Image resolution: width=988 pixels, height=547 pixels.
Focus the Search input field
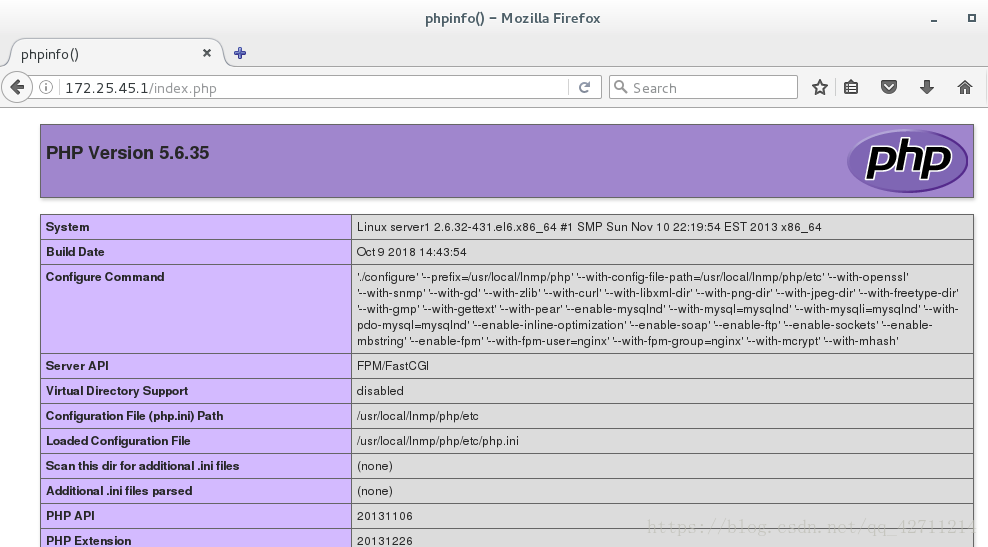click(x=703, y=87)
